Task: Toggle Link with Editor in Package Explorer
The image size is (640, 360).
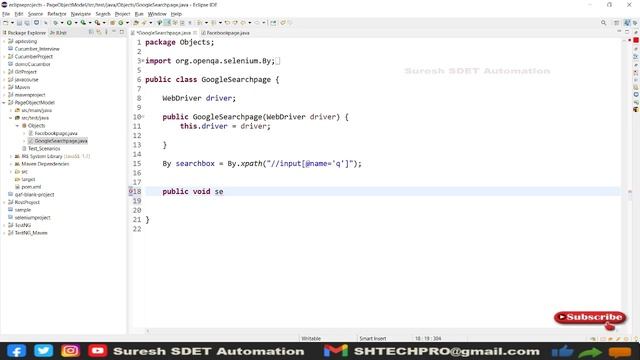Action: coord(99,32)
